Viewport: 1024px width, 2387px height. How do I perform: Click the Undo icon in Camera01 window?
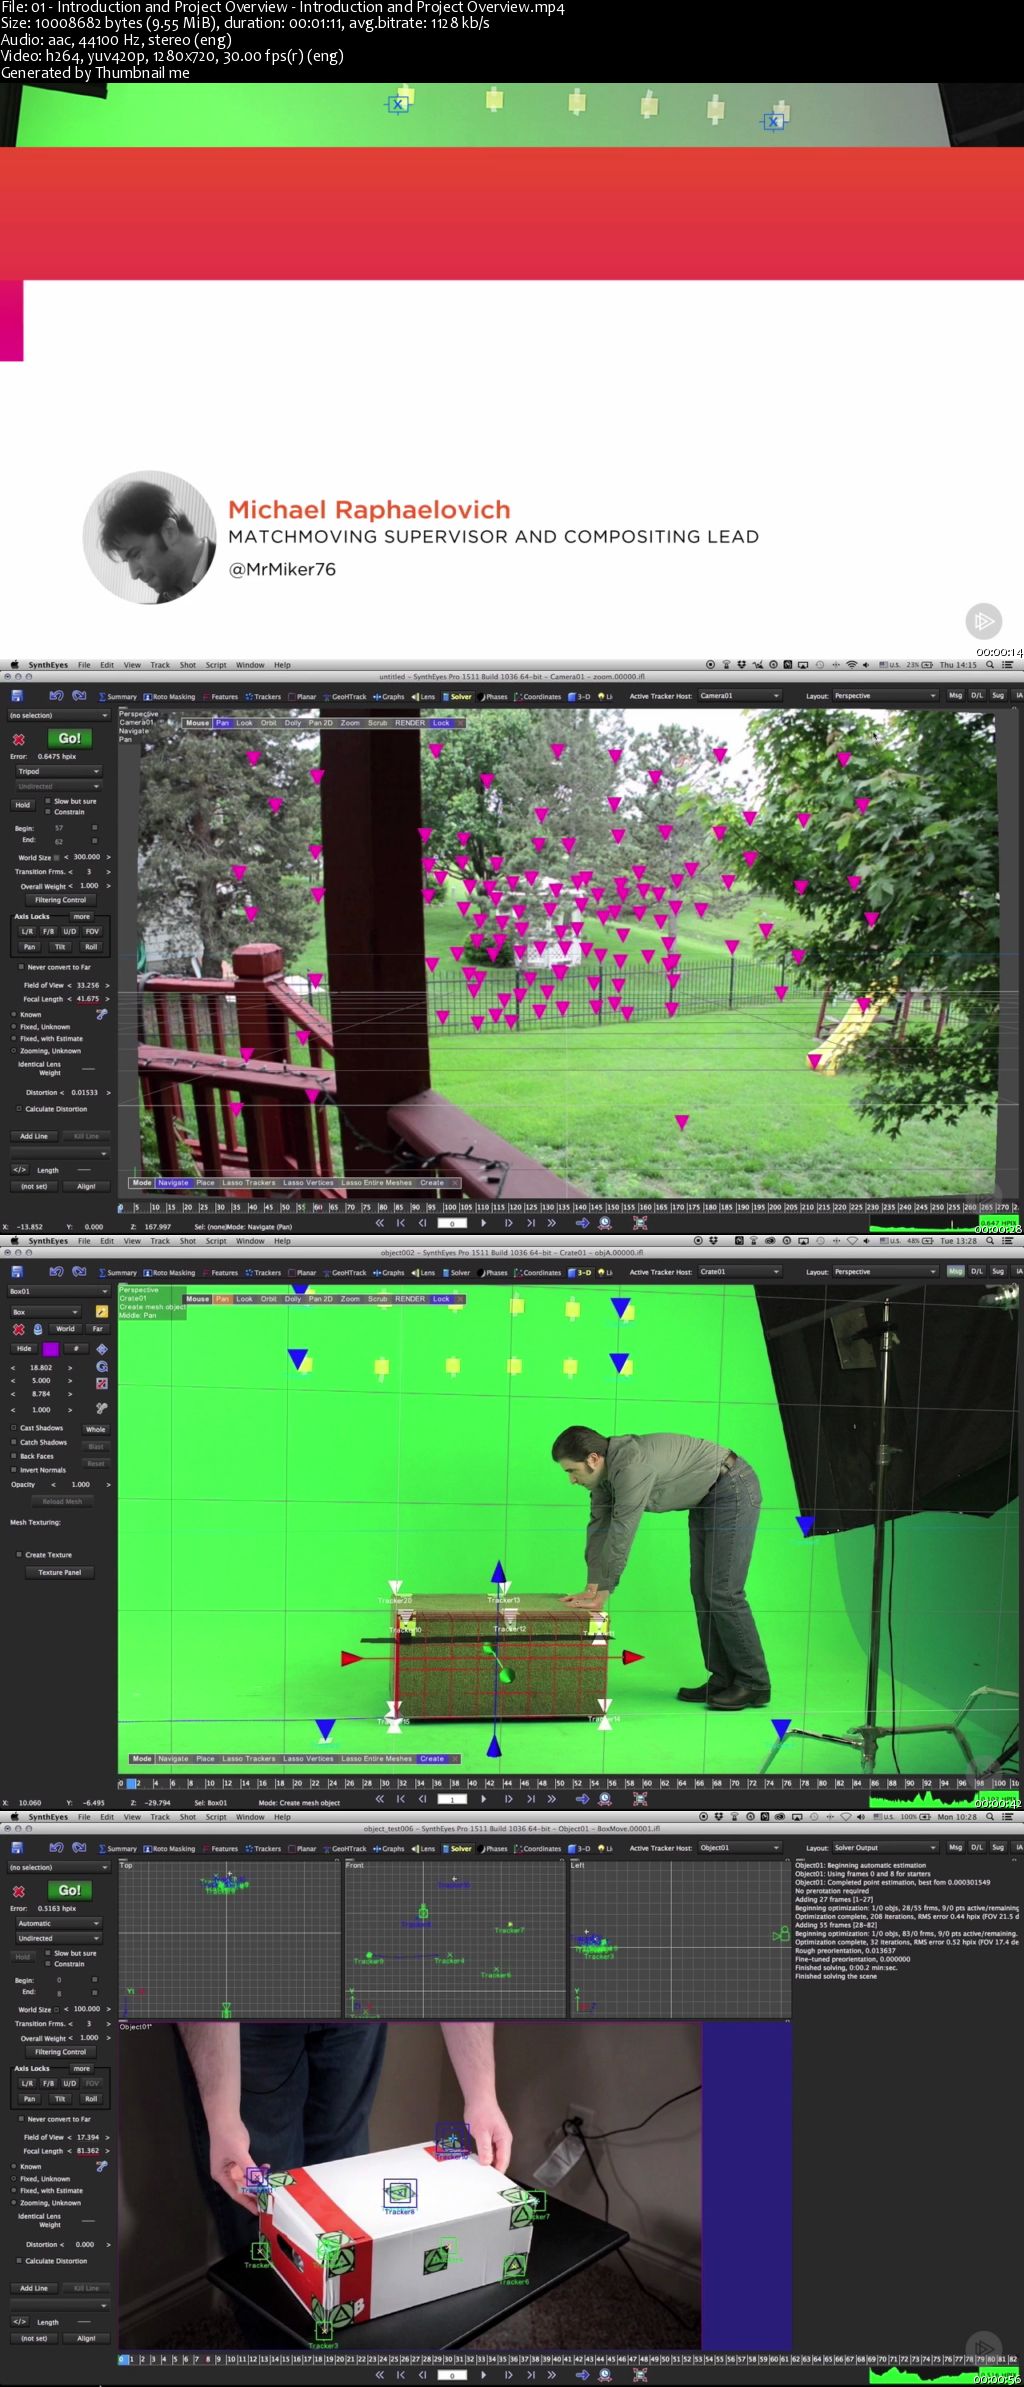tap(56, 696)
